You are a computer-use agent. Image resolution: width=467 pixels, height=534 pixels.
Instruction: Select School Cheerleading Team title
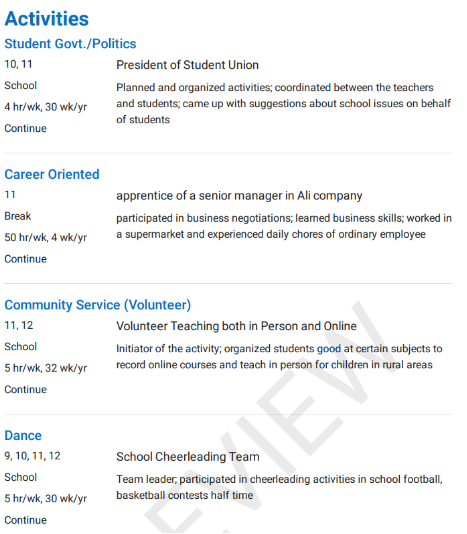(x=188, y=457)
